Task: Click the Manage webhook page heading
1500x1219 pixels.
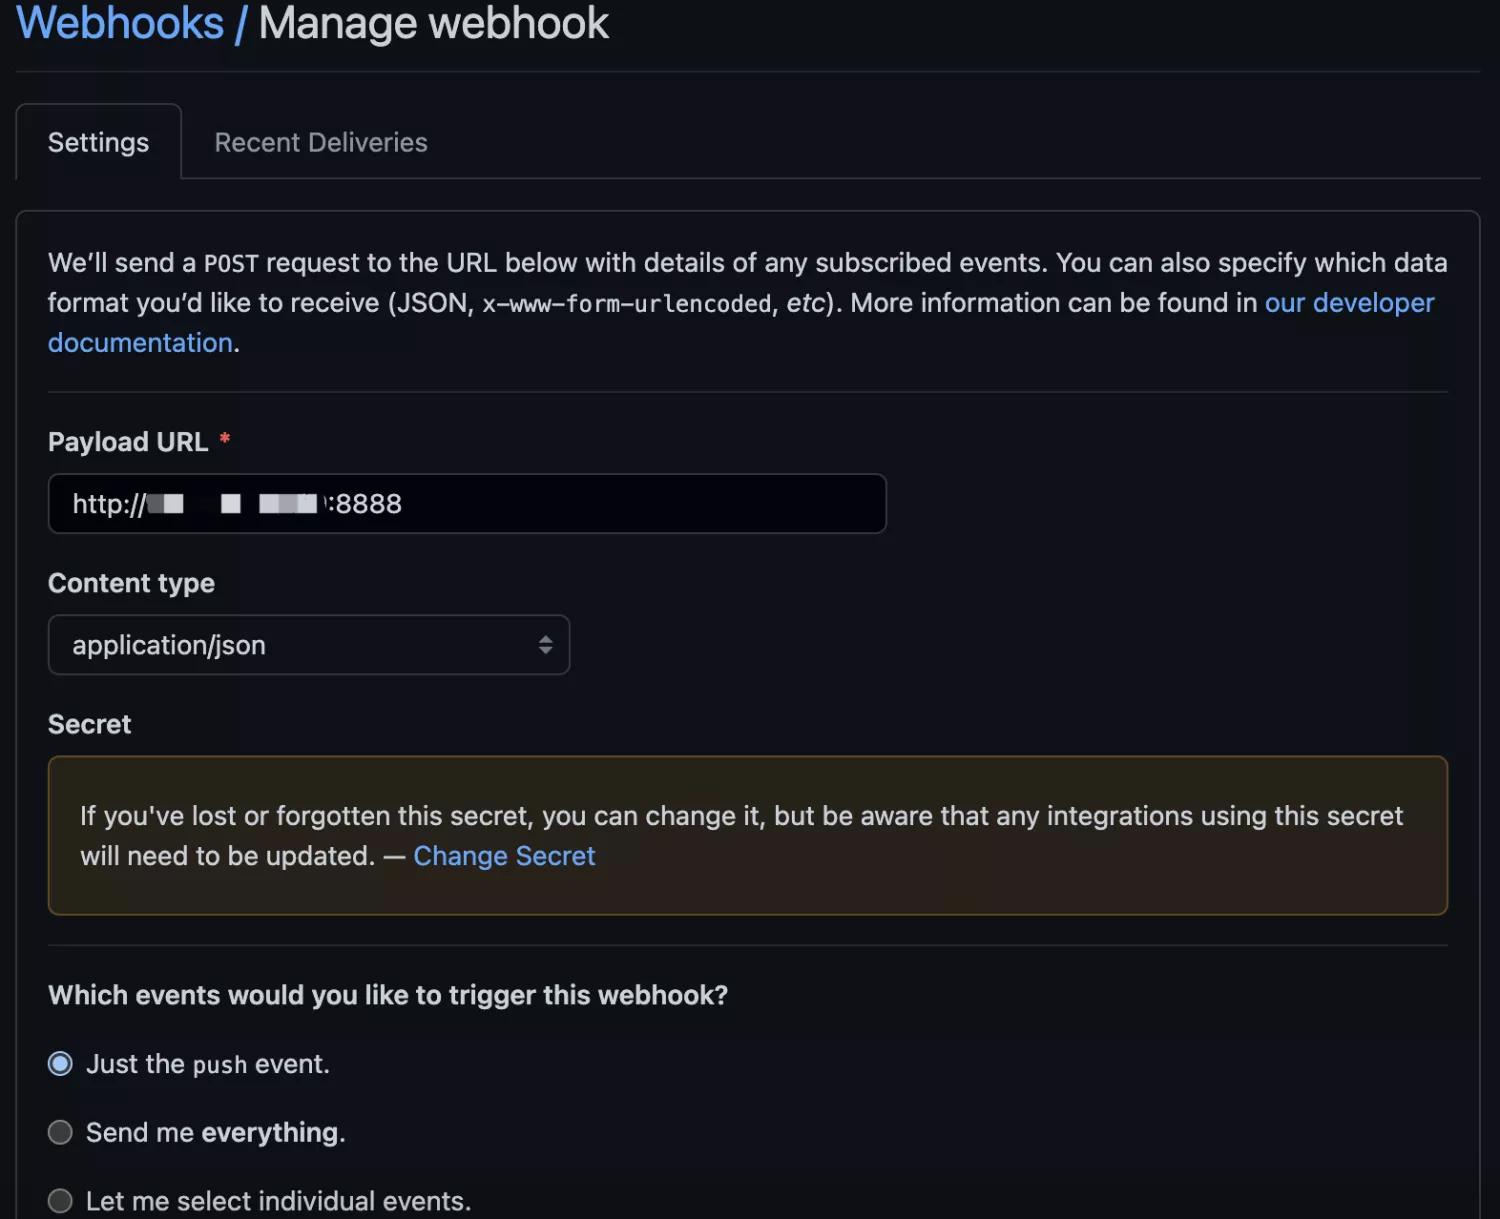Action: [x=433, y=24]
